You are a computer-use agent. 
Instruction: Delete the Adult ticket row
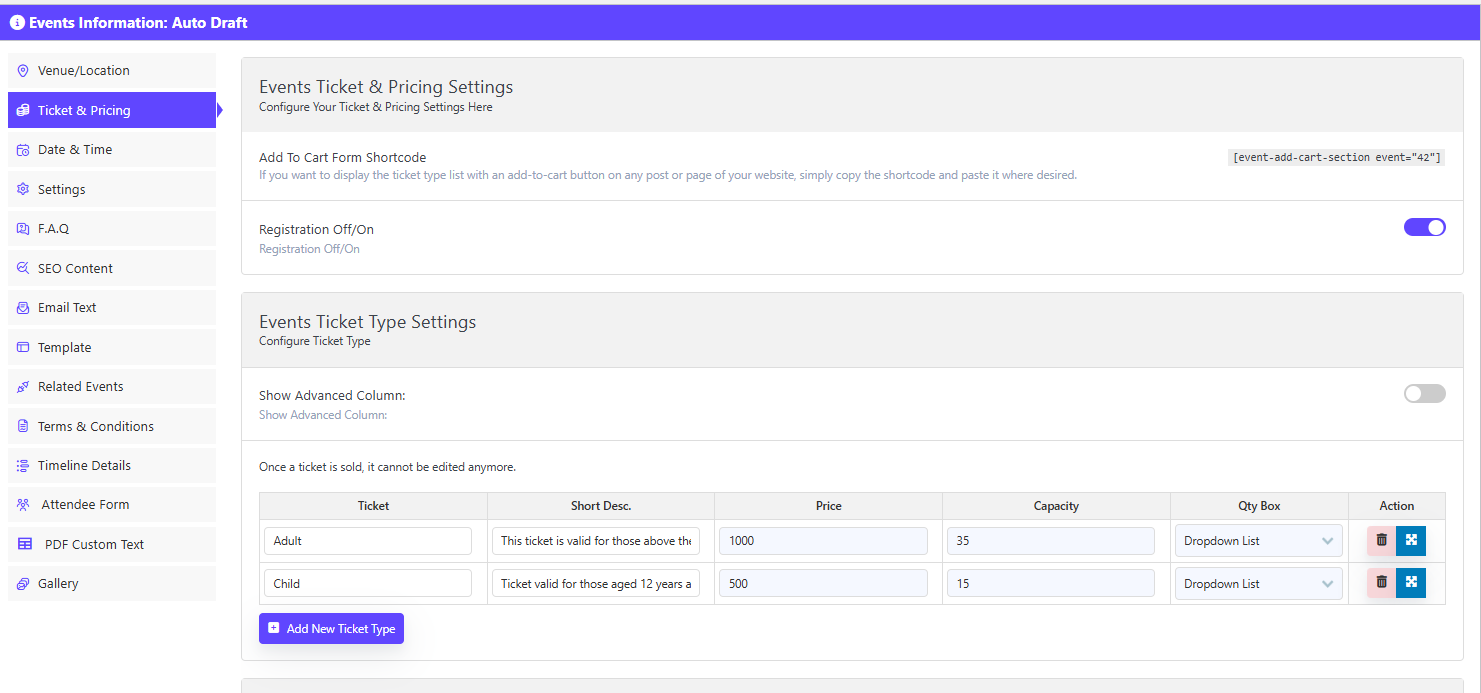[1381, 540]
